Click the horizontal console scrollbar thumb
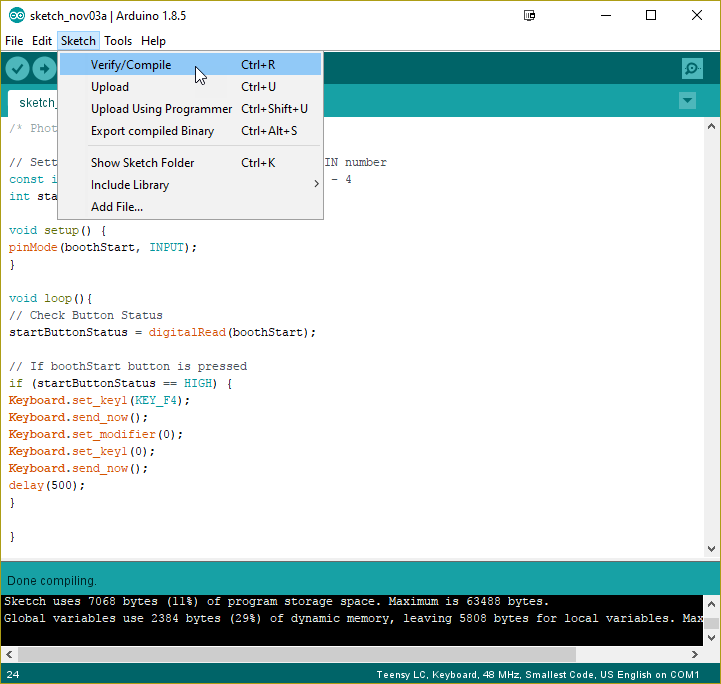Image resolution: width=721 pixels, height=684 pixels. (297, 654)
